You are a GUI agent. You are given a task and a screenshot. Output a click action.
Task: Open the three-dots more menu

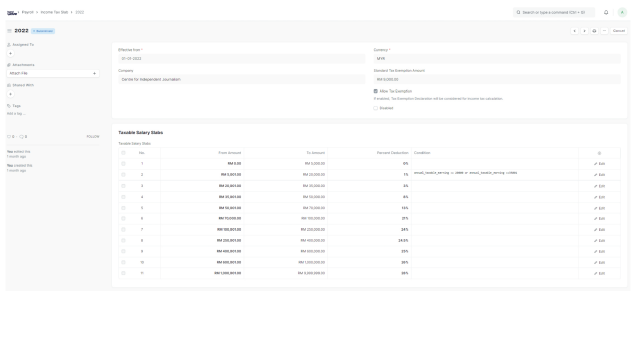tap(604, 31)
